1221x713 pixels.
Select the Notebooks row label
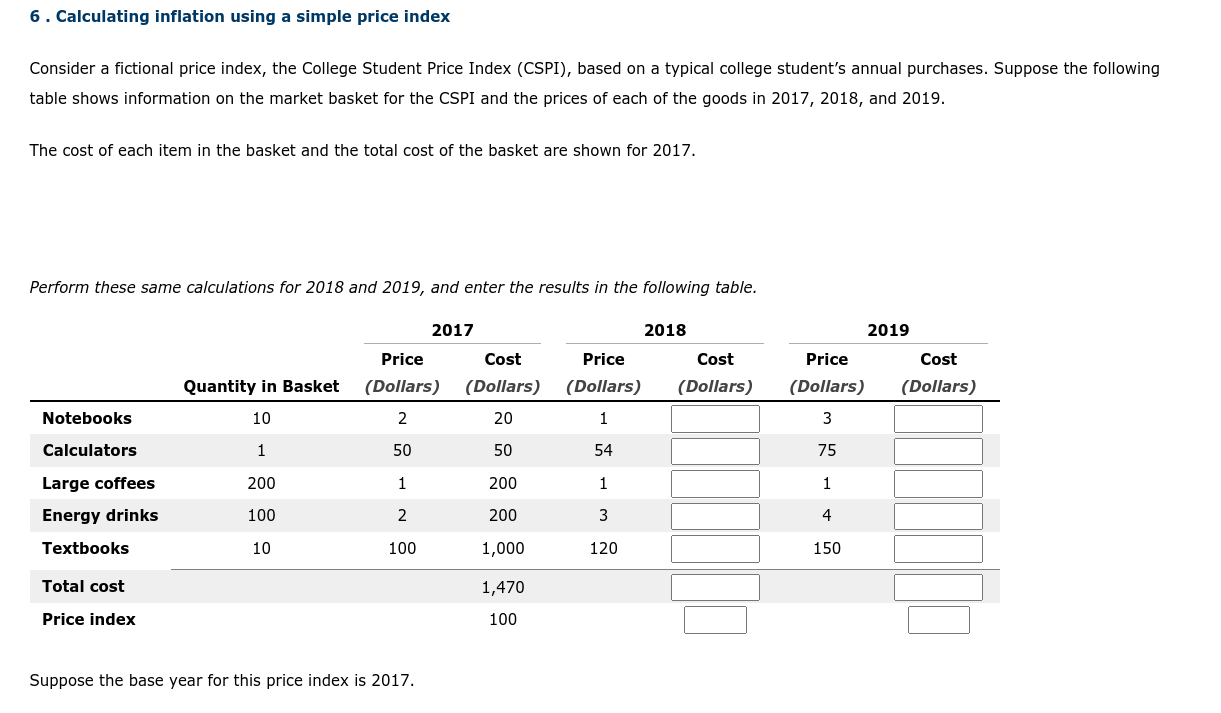(x=87, y=418)
